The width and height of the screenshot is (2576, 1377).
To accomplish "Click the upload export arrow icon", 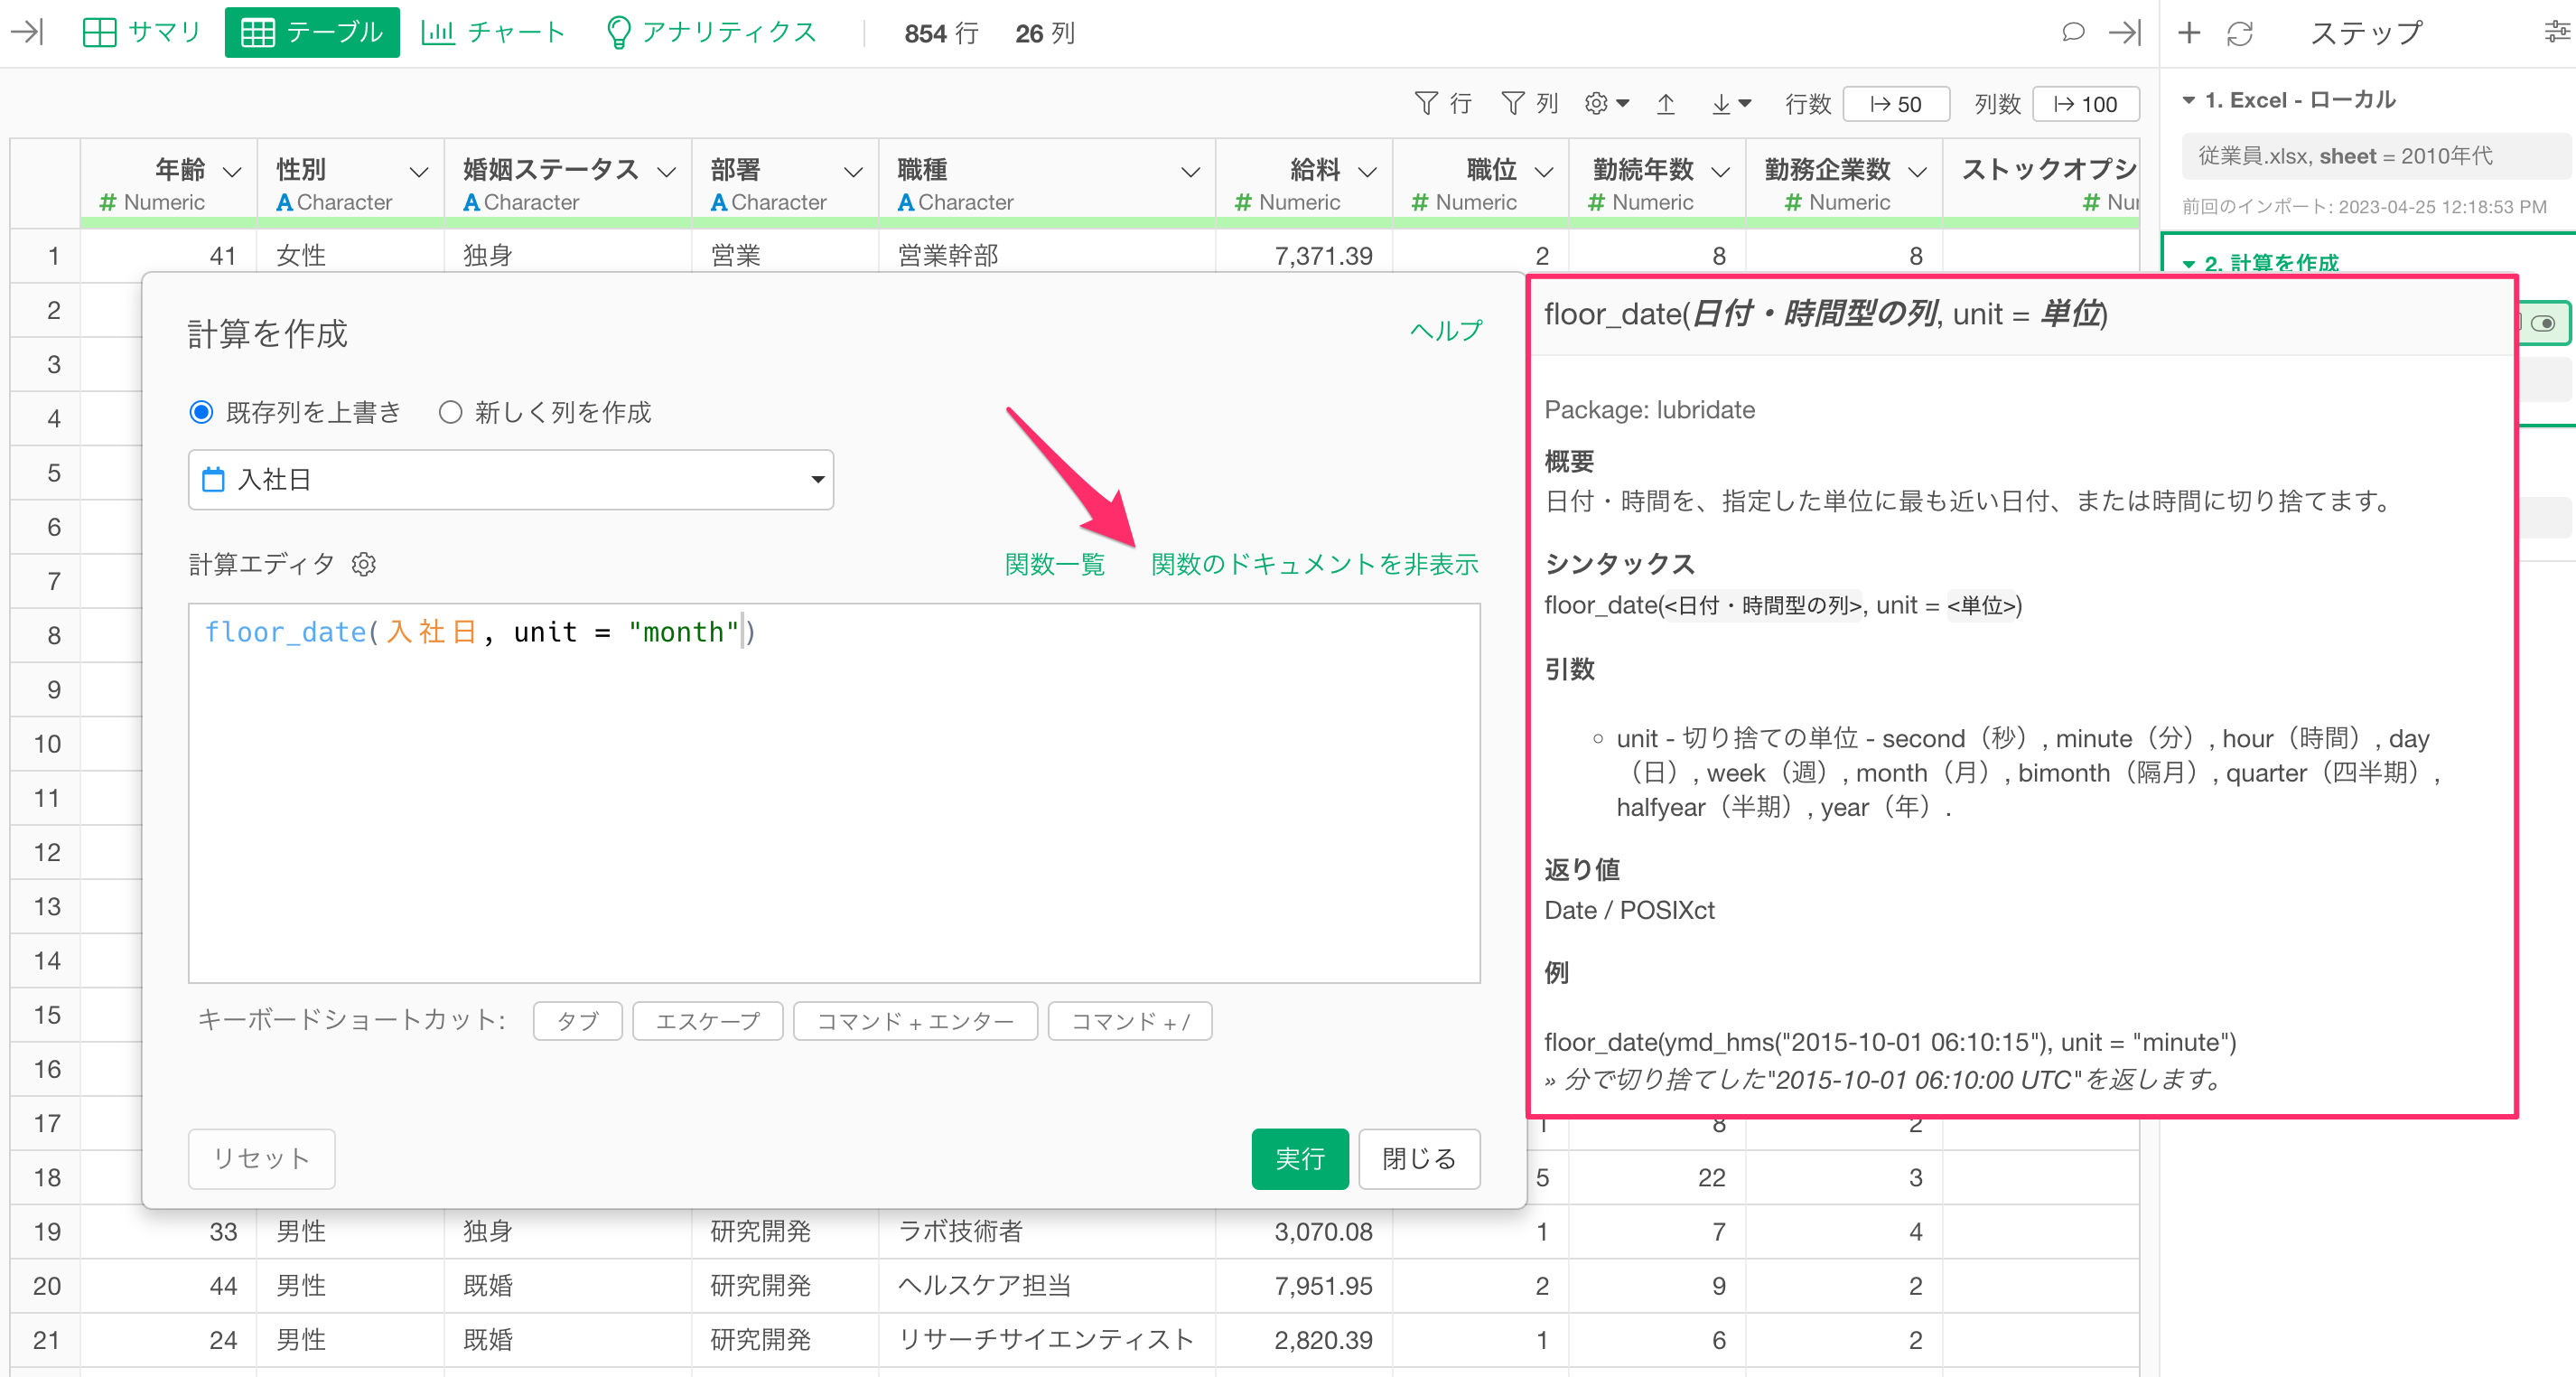I will pos(1666,104).
